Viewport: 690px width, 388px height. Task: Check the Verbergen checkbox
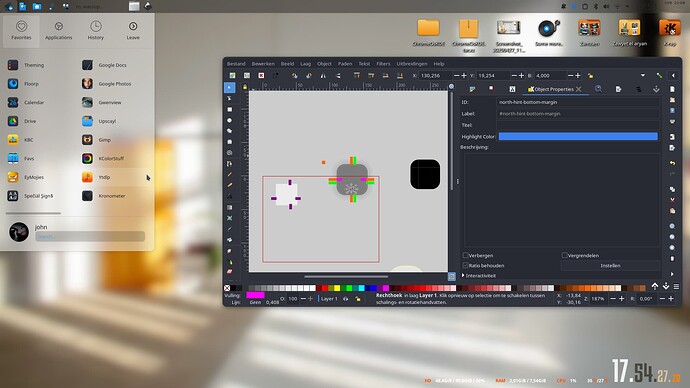tap(465, 255)
